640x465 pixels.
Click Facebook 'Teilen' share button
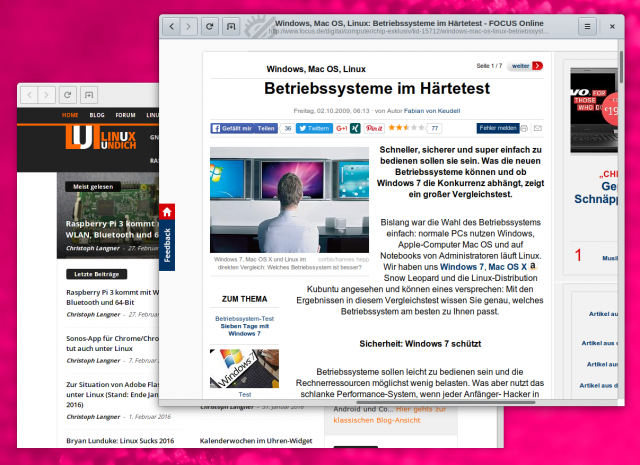click(x=266, y=128)
